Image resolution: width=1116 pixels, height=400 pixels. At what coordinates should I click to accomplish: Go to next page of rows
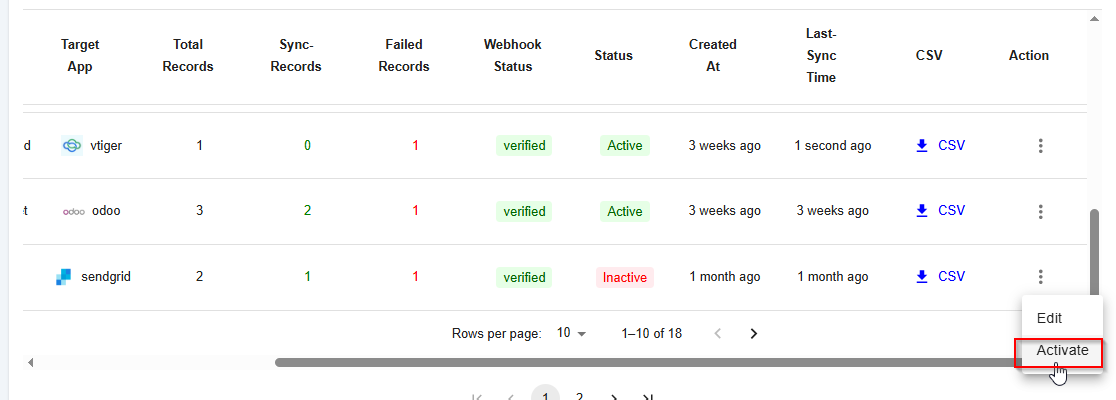click(754, 333)
